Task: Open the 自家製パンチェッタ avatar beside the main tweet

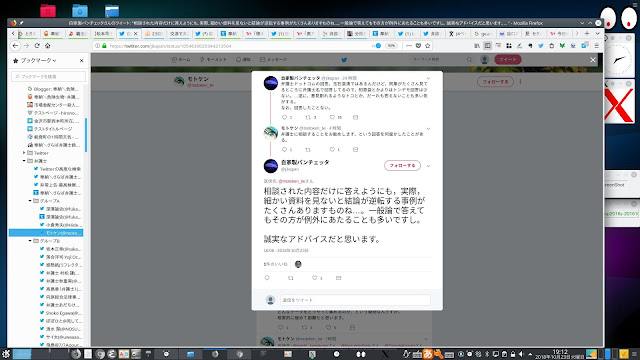Action: (271, 166)
